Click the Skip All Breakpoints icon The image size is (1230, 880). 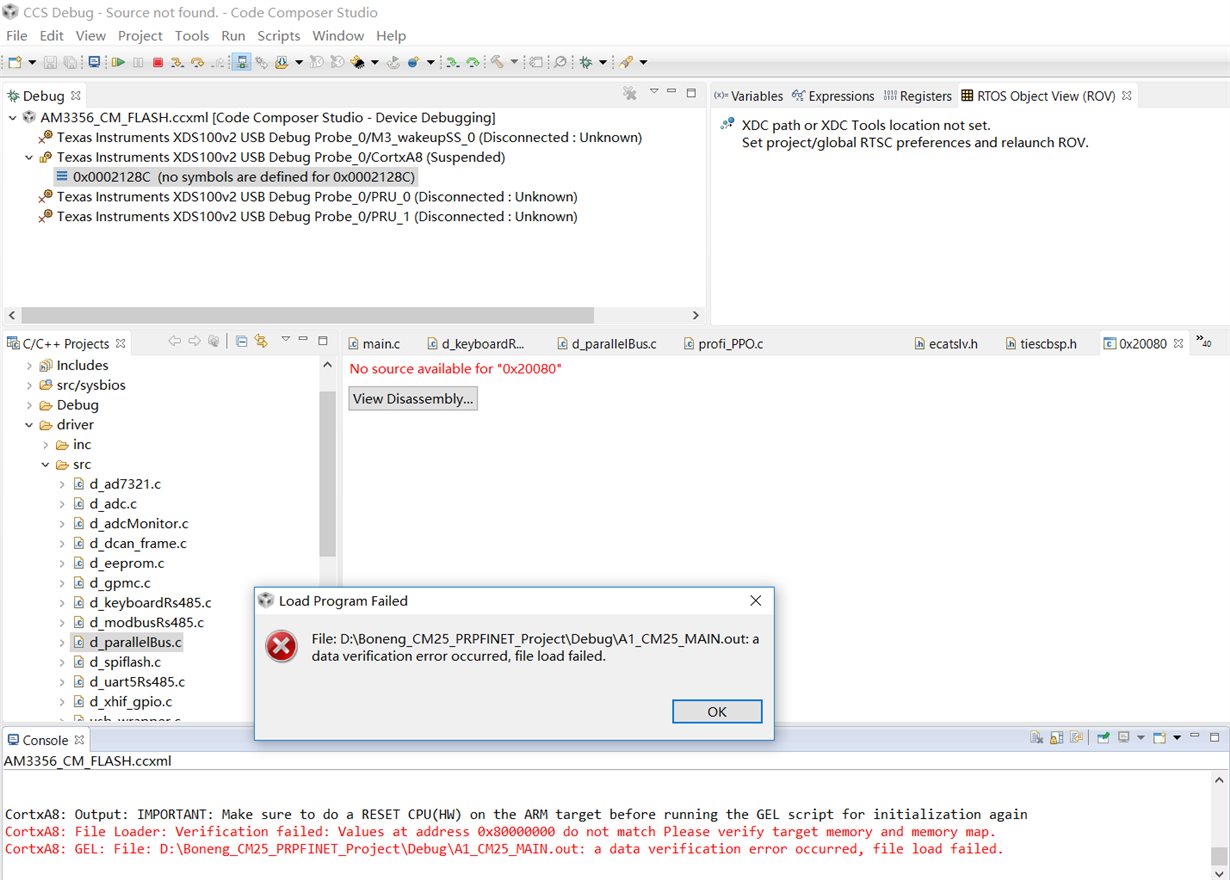[560, 62]
